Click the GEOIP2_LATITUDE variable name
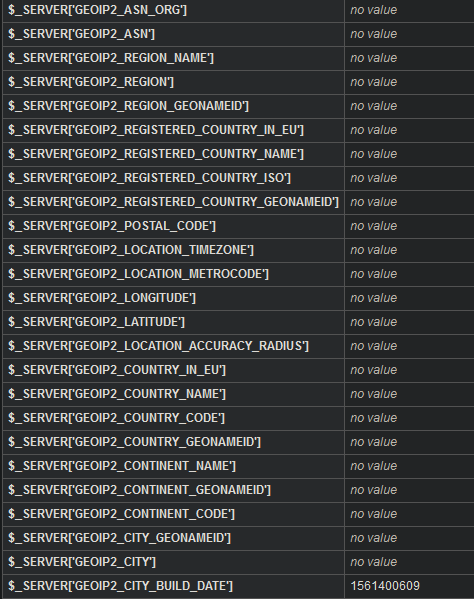The image size is (474, 599). [96, 322]
